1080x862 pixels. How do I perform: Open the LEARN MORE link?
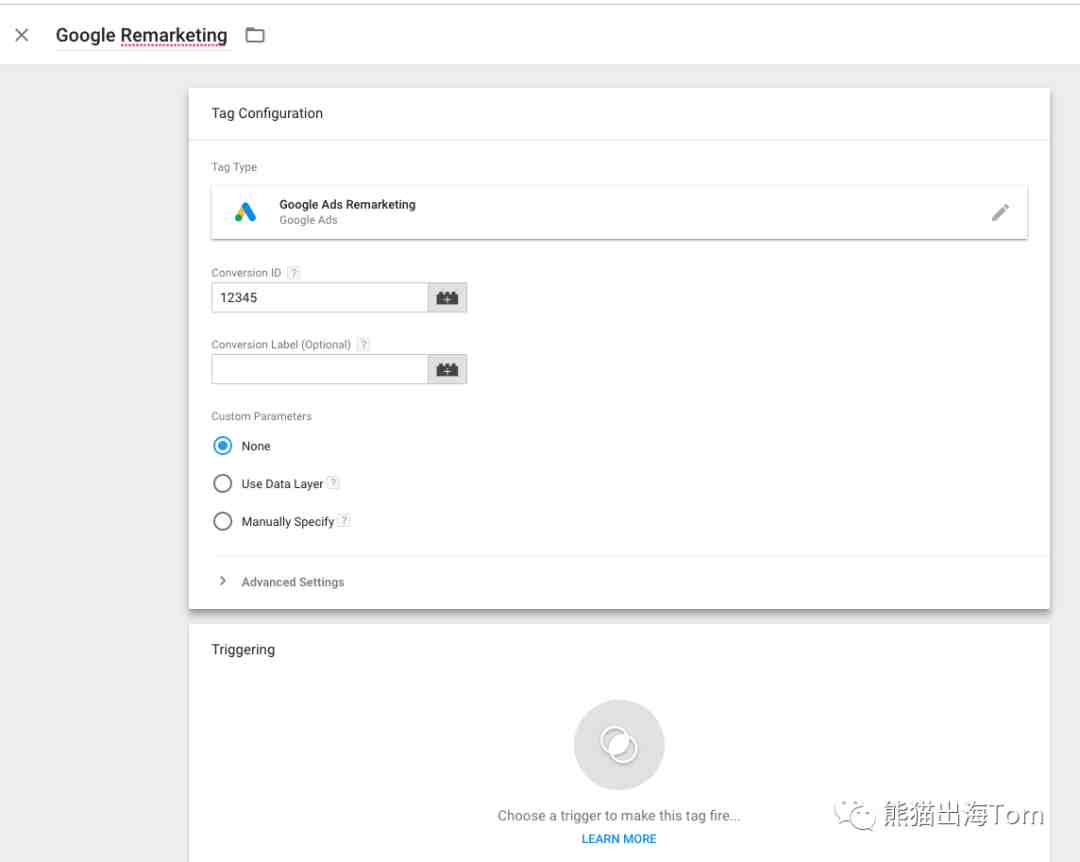(619, 839)
